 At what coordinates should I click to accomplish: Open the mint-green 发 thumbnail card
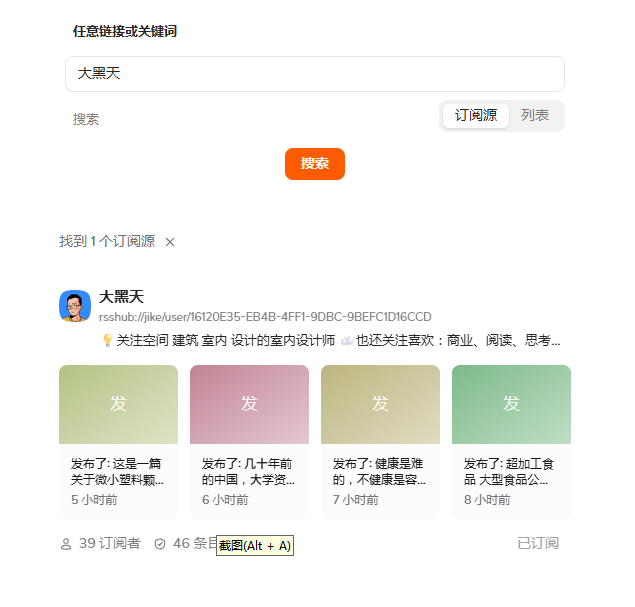pyautogui.click(x=511, y=404)
